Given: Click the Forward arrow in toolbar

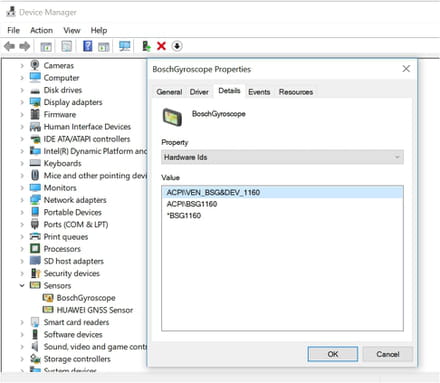Looking at the screenshot, I should click(x=24, y=46).
